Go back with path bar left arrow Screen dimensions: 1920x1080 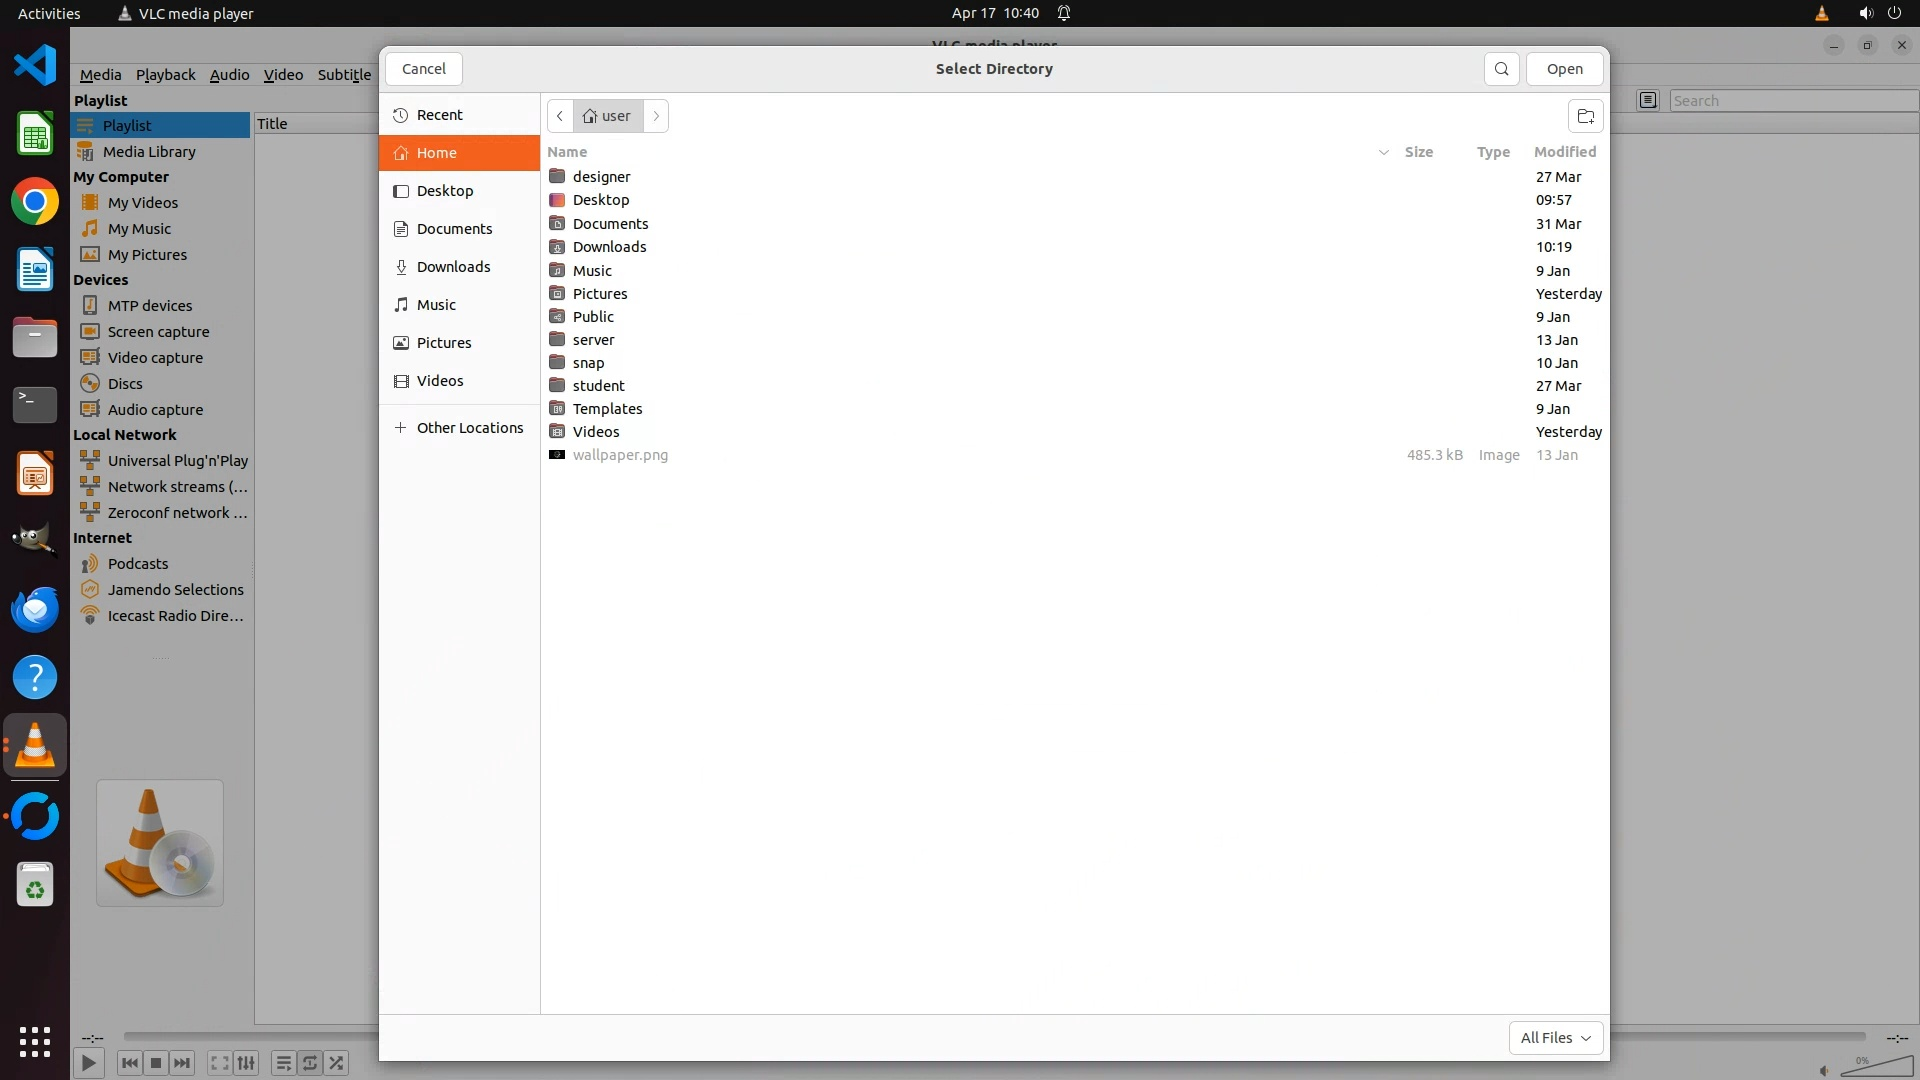tap(560, 116)
